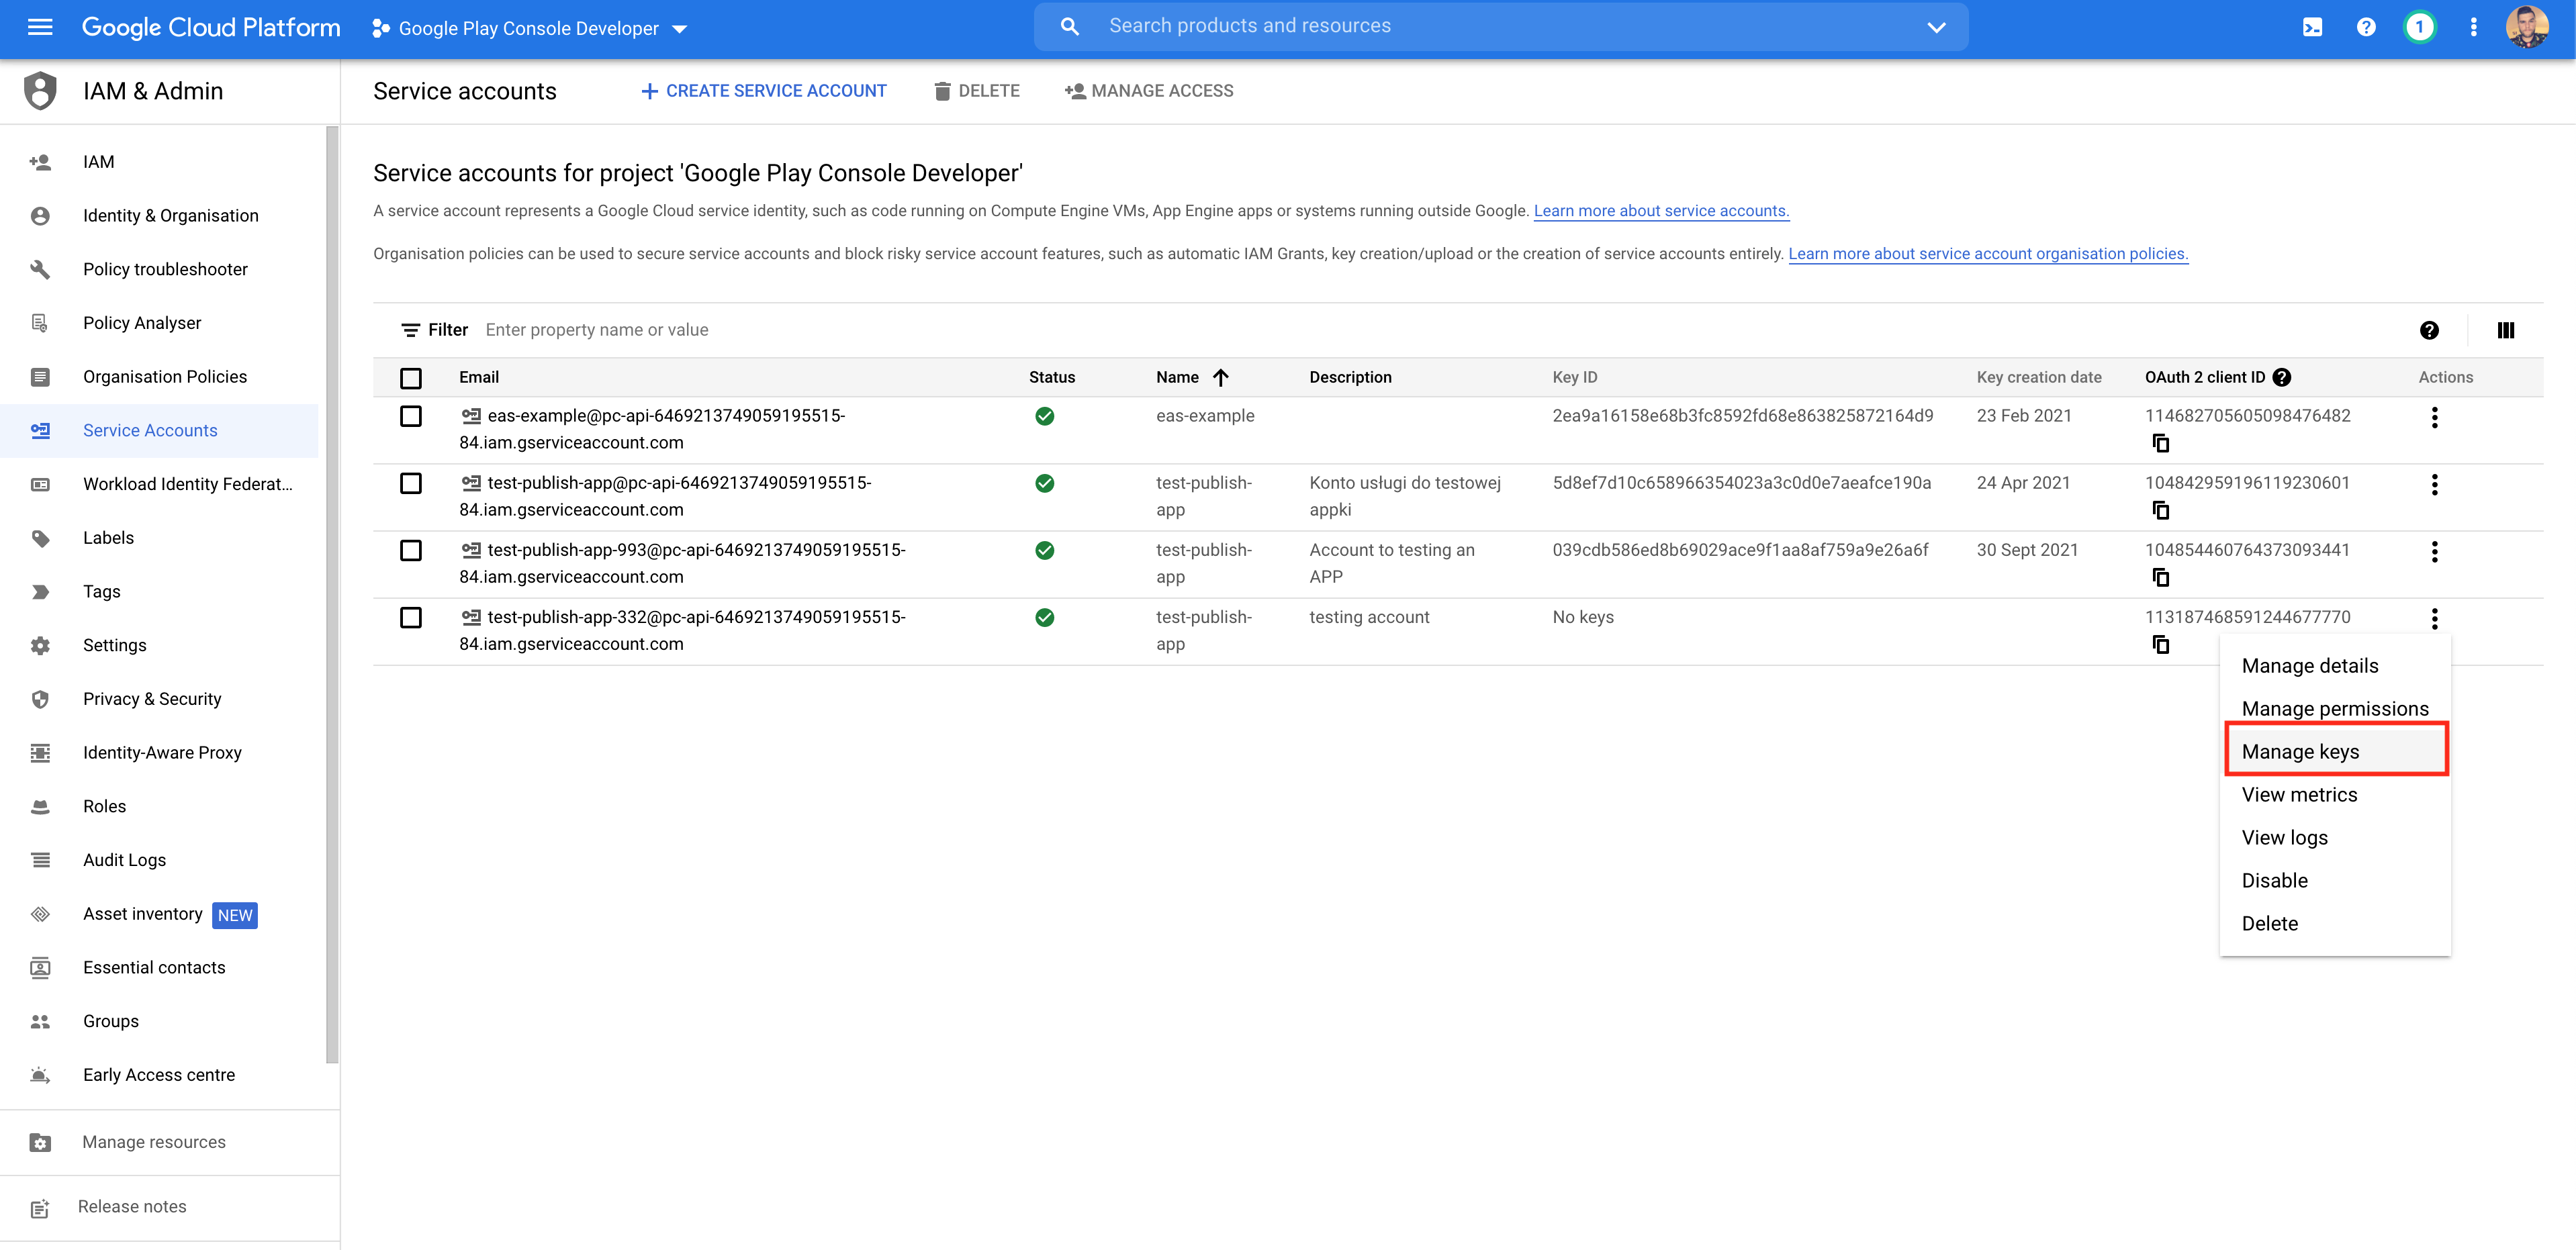2576x1250 pixels.
Task: Open Privacy & Security in sidebar
Action: click(x=160, y=699)
